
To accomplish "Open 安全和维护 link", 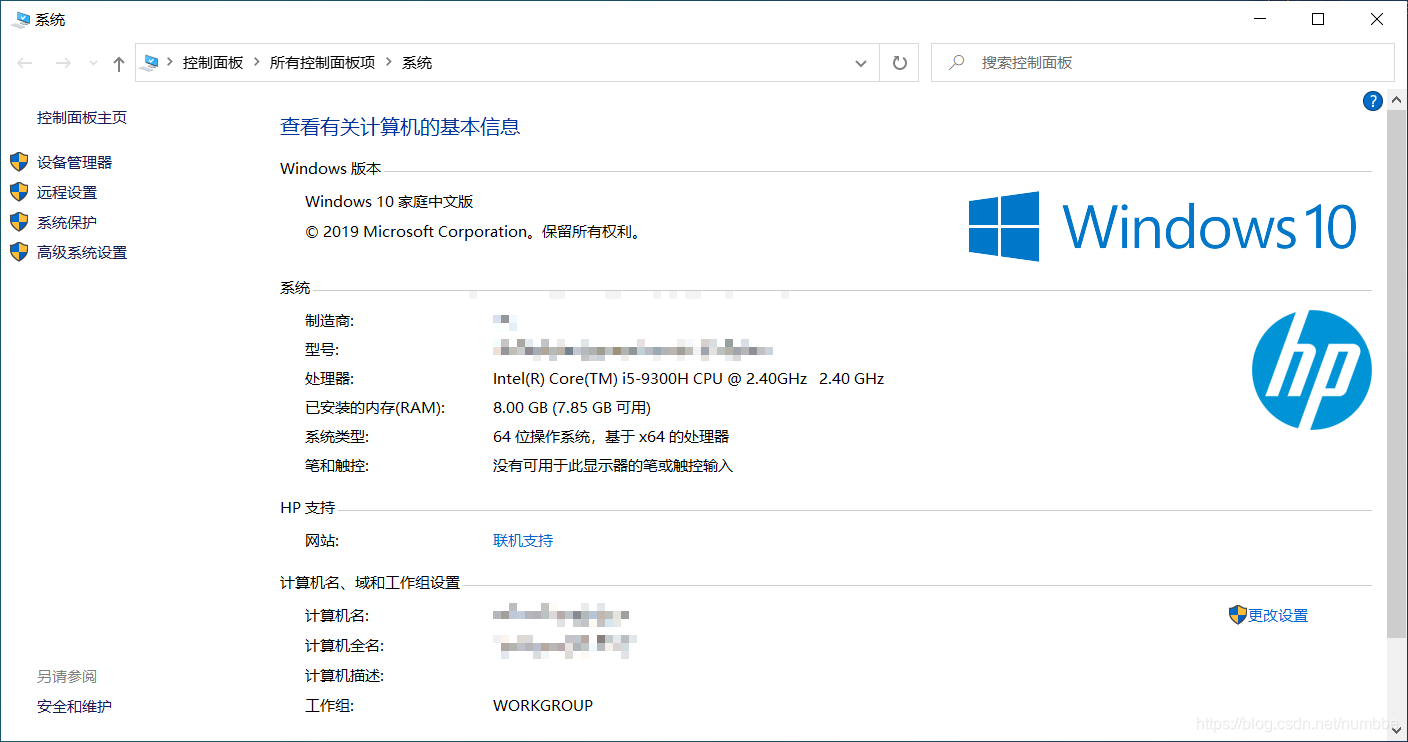I will coord(74,706).
